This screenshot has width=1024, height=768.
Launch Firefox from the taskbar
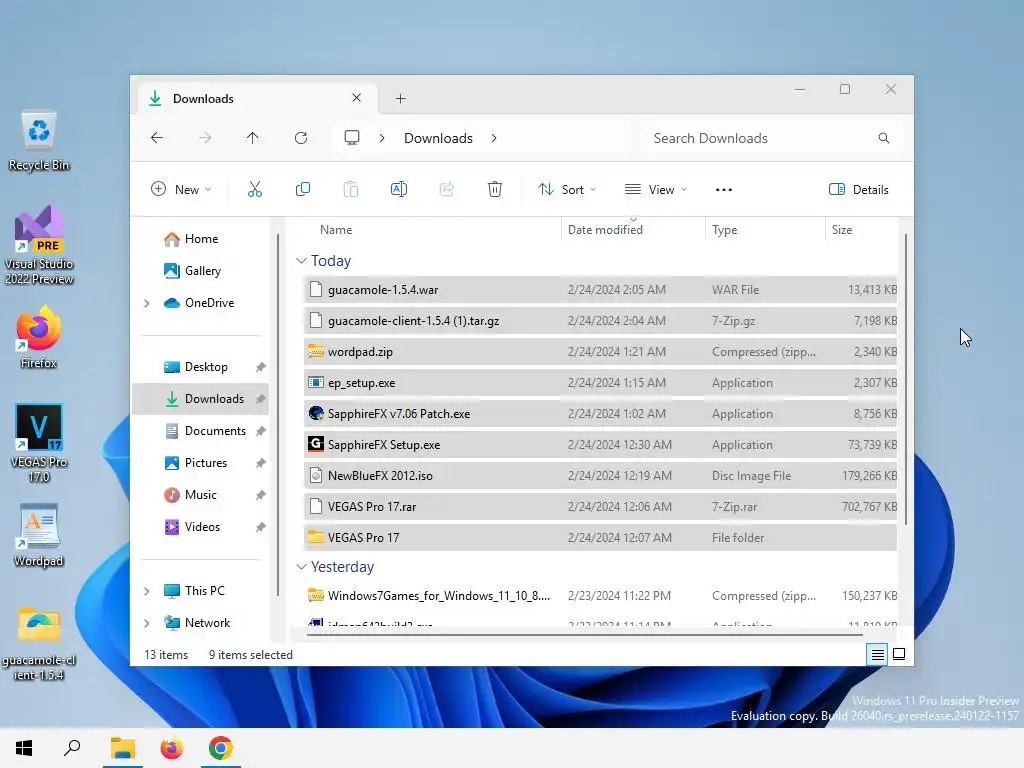click(171, 748)
